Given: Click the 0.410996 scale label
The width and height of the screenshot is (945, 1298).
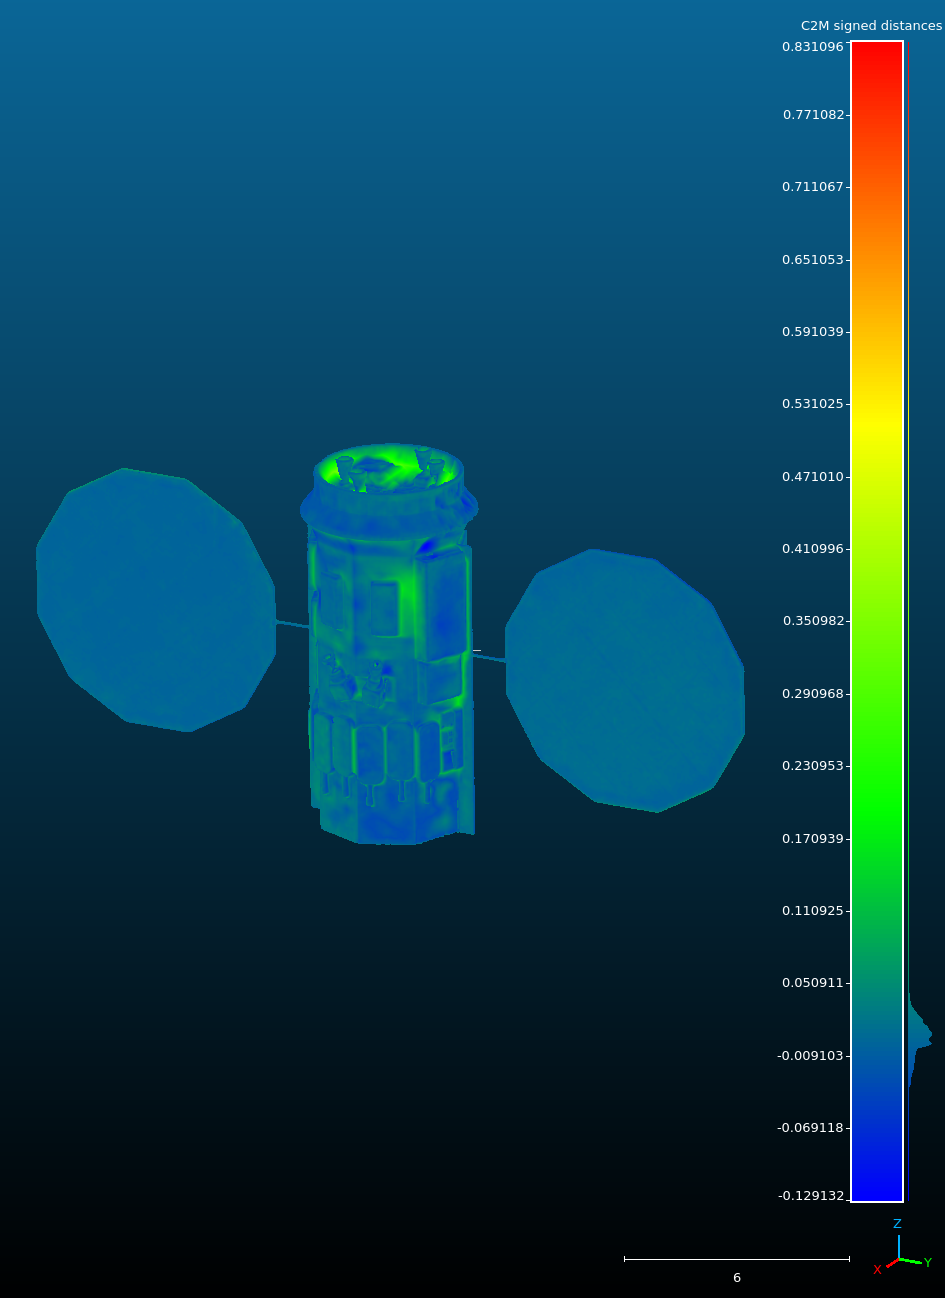Looking at the screenshot, I should pos(812,549).
